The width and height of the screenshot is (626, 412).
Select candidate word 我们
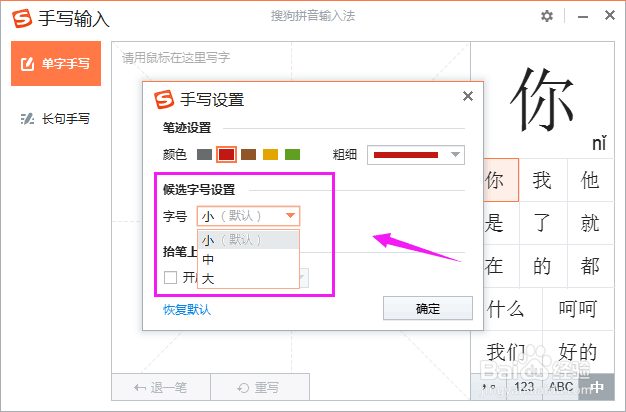(506, 352)
